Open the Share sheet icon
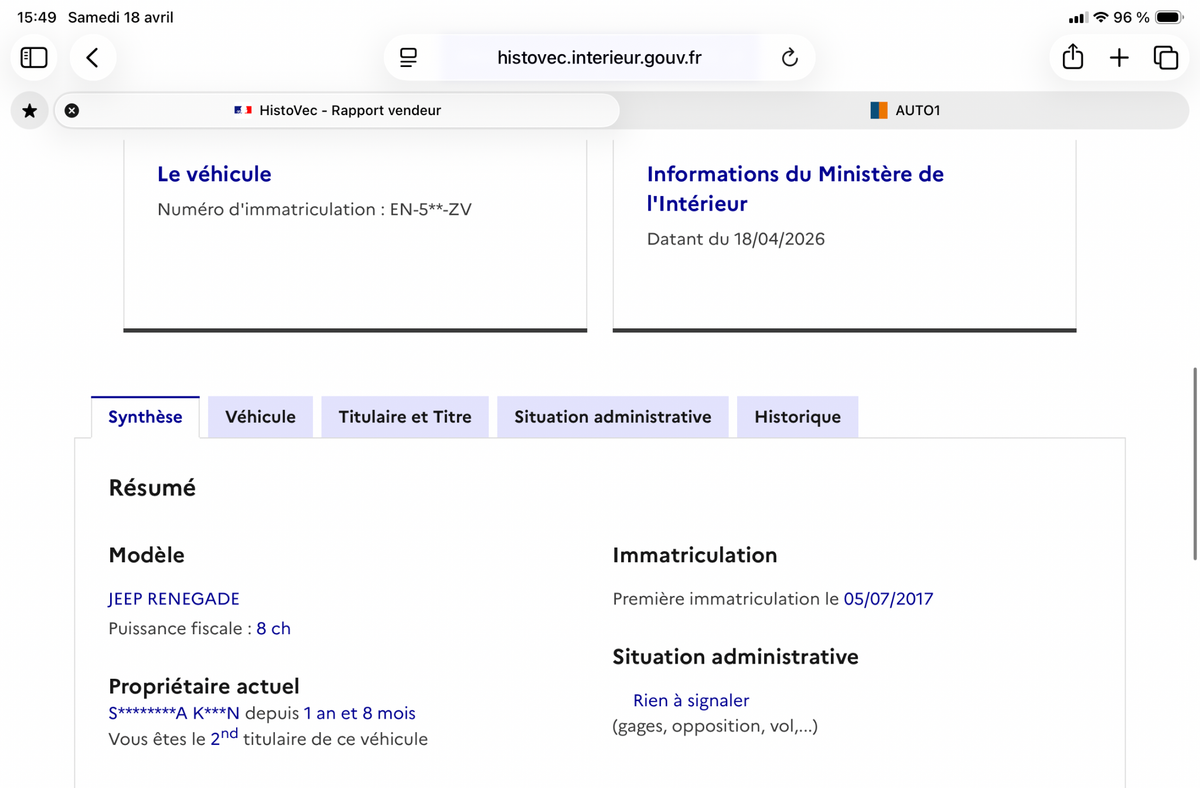This screenshot has height=788, width=1200. tap(1073, 57)
